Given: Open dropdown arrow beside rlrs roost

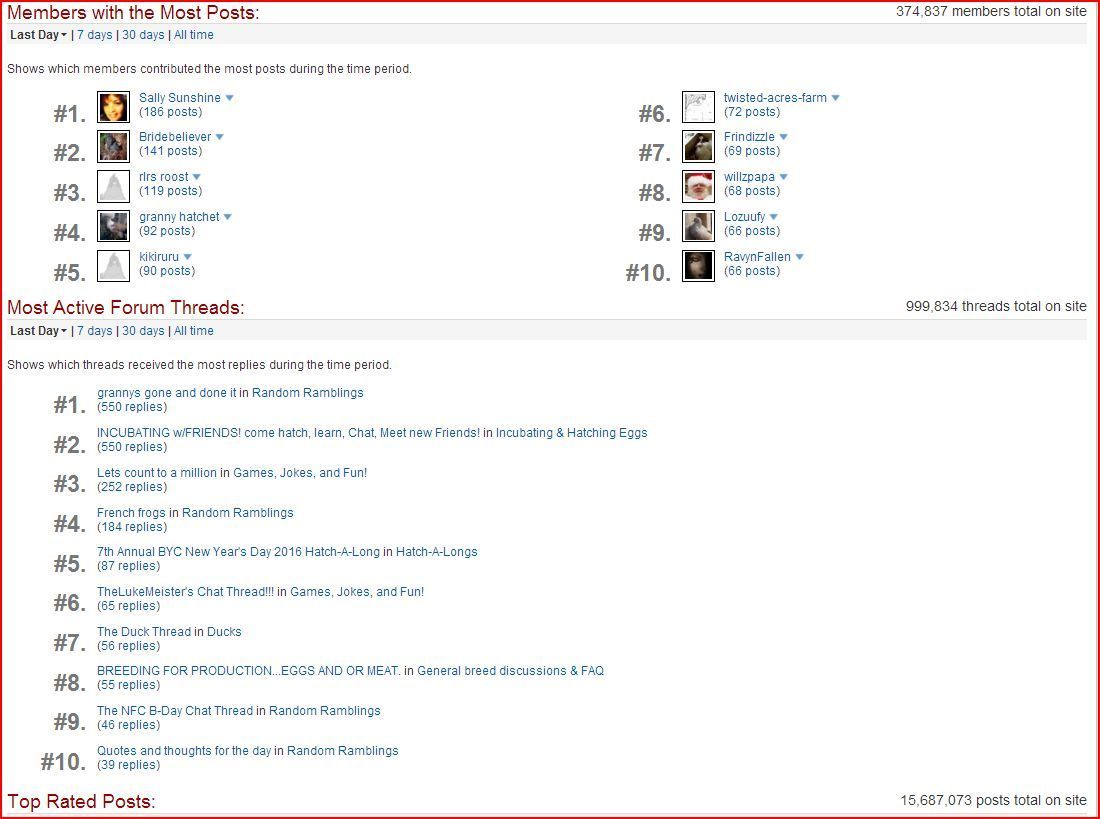Looking at the screenshot, I should pyautogui.click(x=197, y=177).
